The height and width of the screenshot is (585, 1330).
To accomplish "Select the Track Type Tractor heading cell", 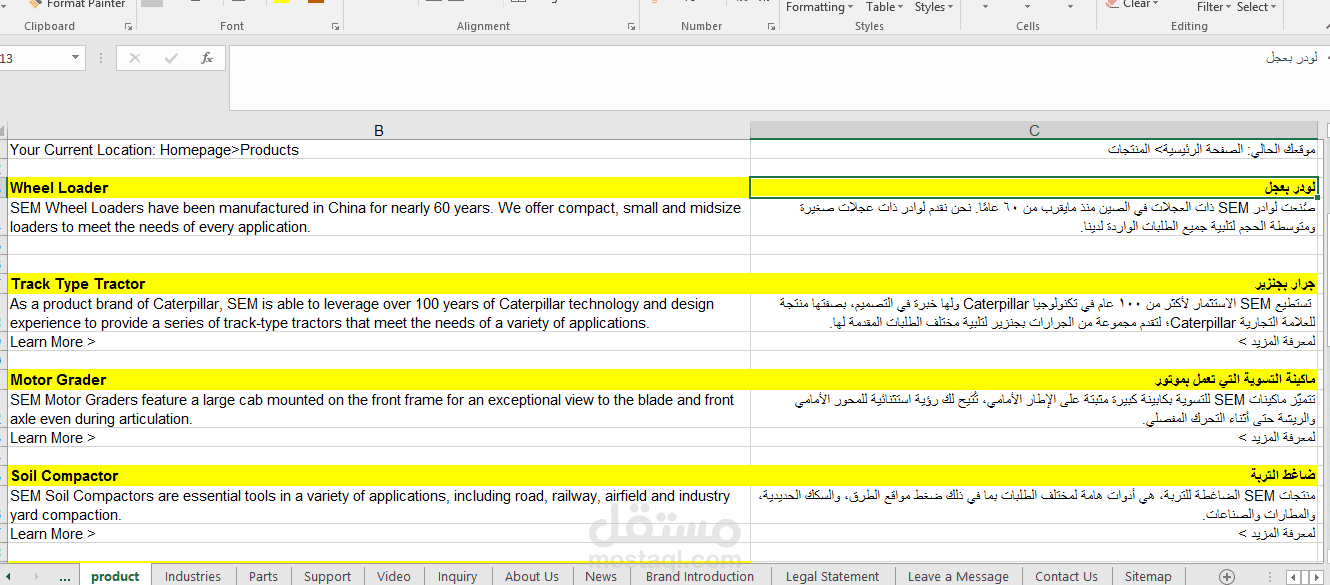I will (x=379, y=283).
